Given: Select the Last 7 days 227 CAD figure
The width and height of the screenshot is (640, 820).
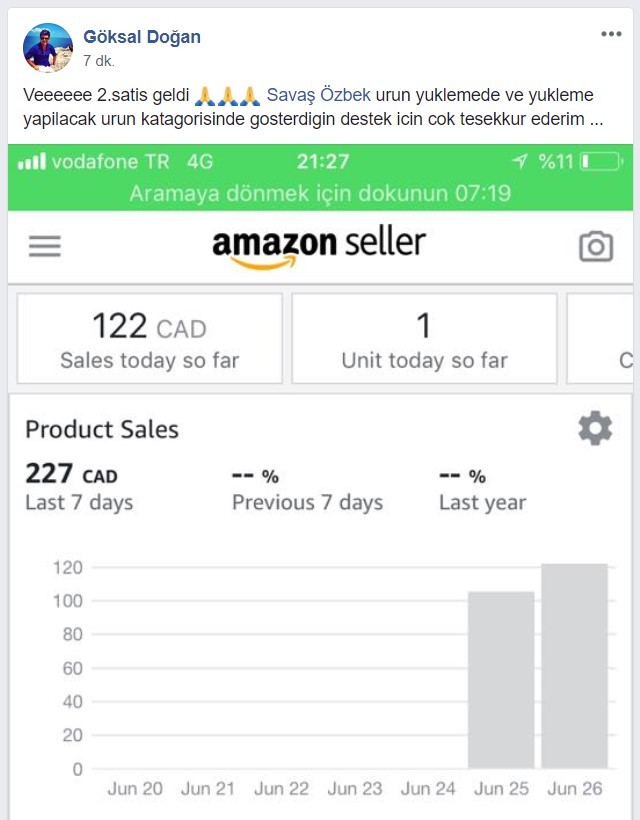Looking at the screenshot, I should coord(79,486).
